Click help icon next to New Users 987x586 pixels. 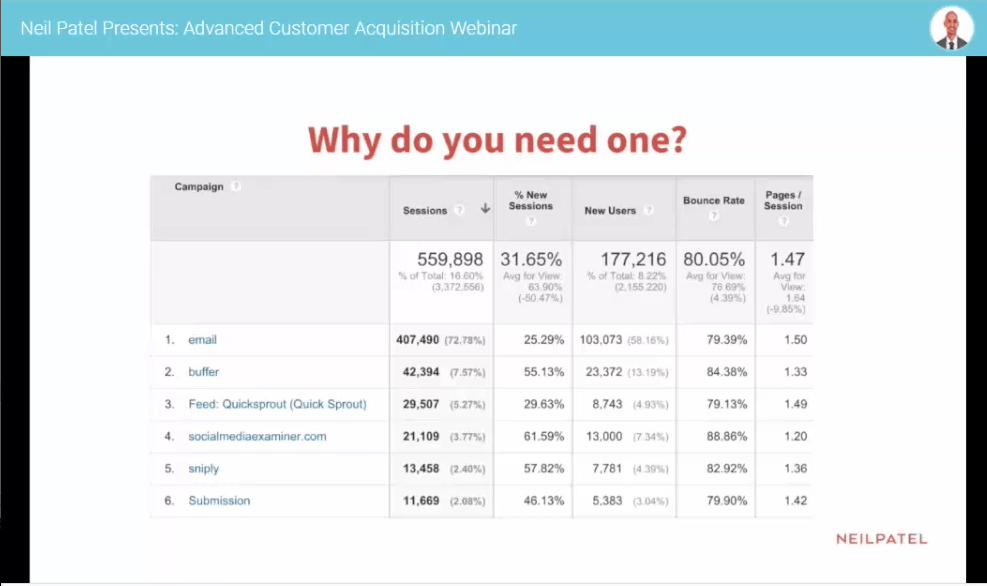coord(648,210)
